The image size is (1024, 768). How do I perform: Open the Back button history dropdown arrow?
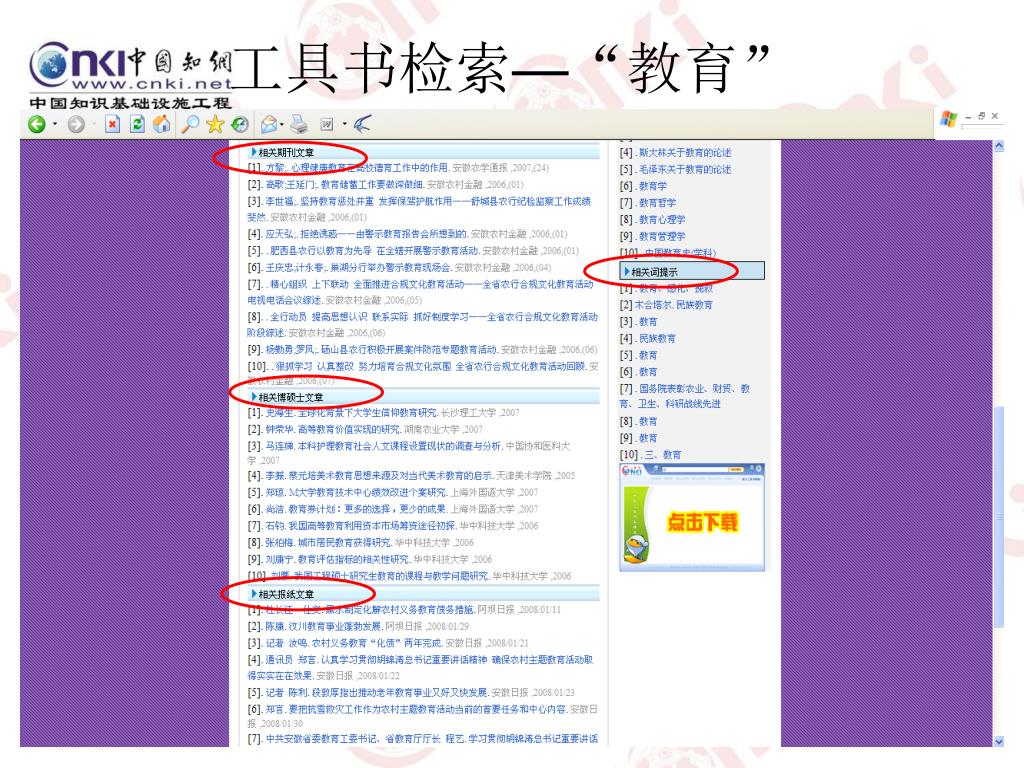(x=55, y=123)
